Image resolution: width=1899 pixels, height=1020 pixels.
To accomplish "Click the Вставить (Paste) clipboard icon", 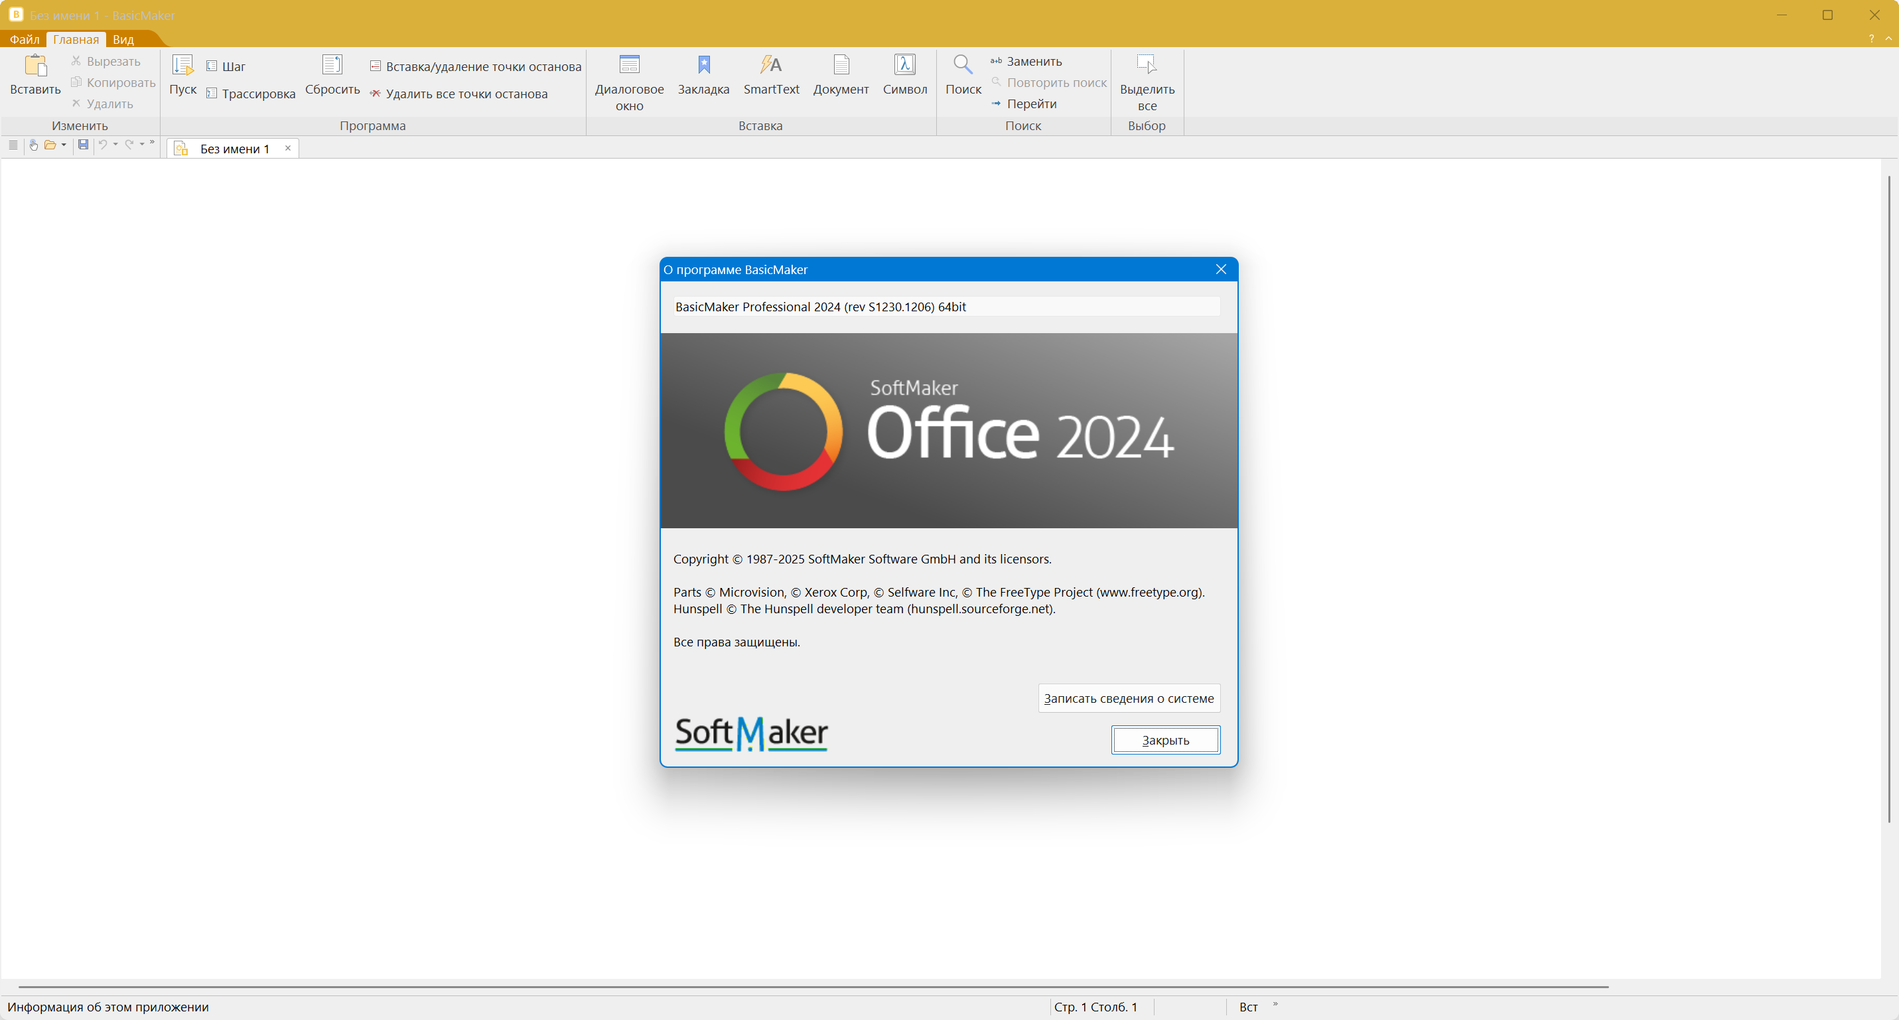I will [35, 66].
